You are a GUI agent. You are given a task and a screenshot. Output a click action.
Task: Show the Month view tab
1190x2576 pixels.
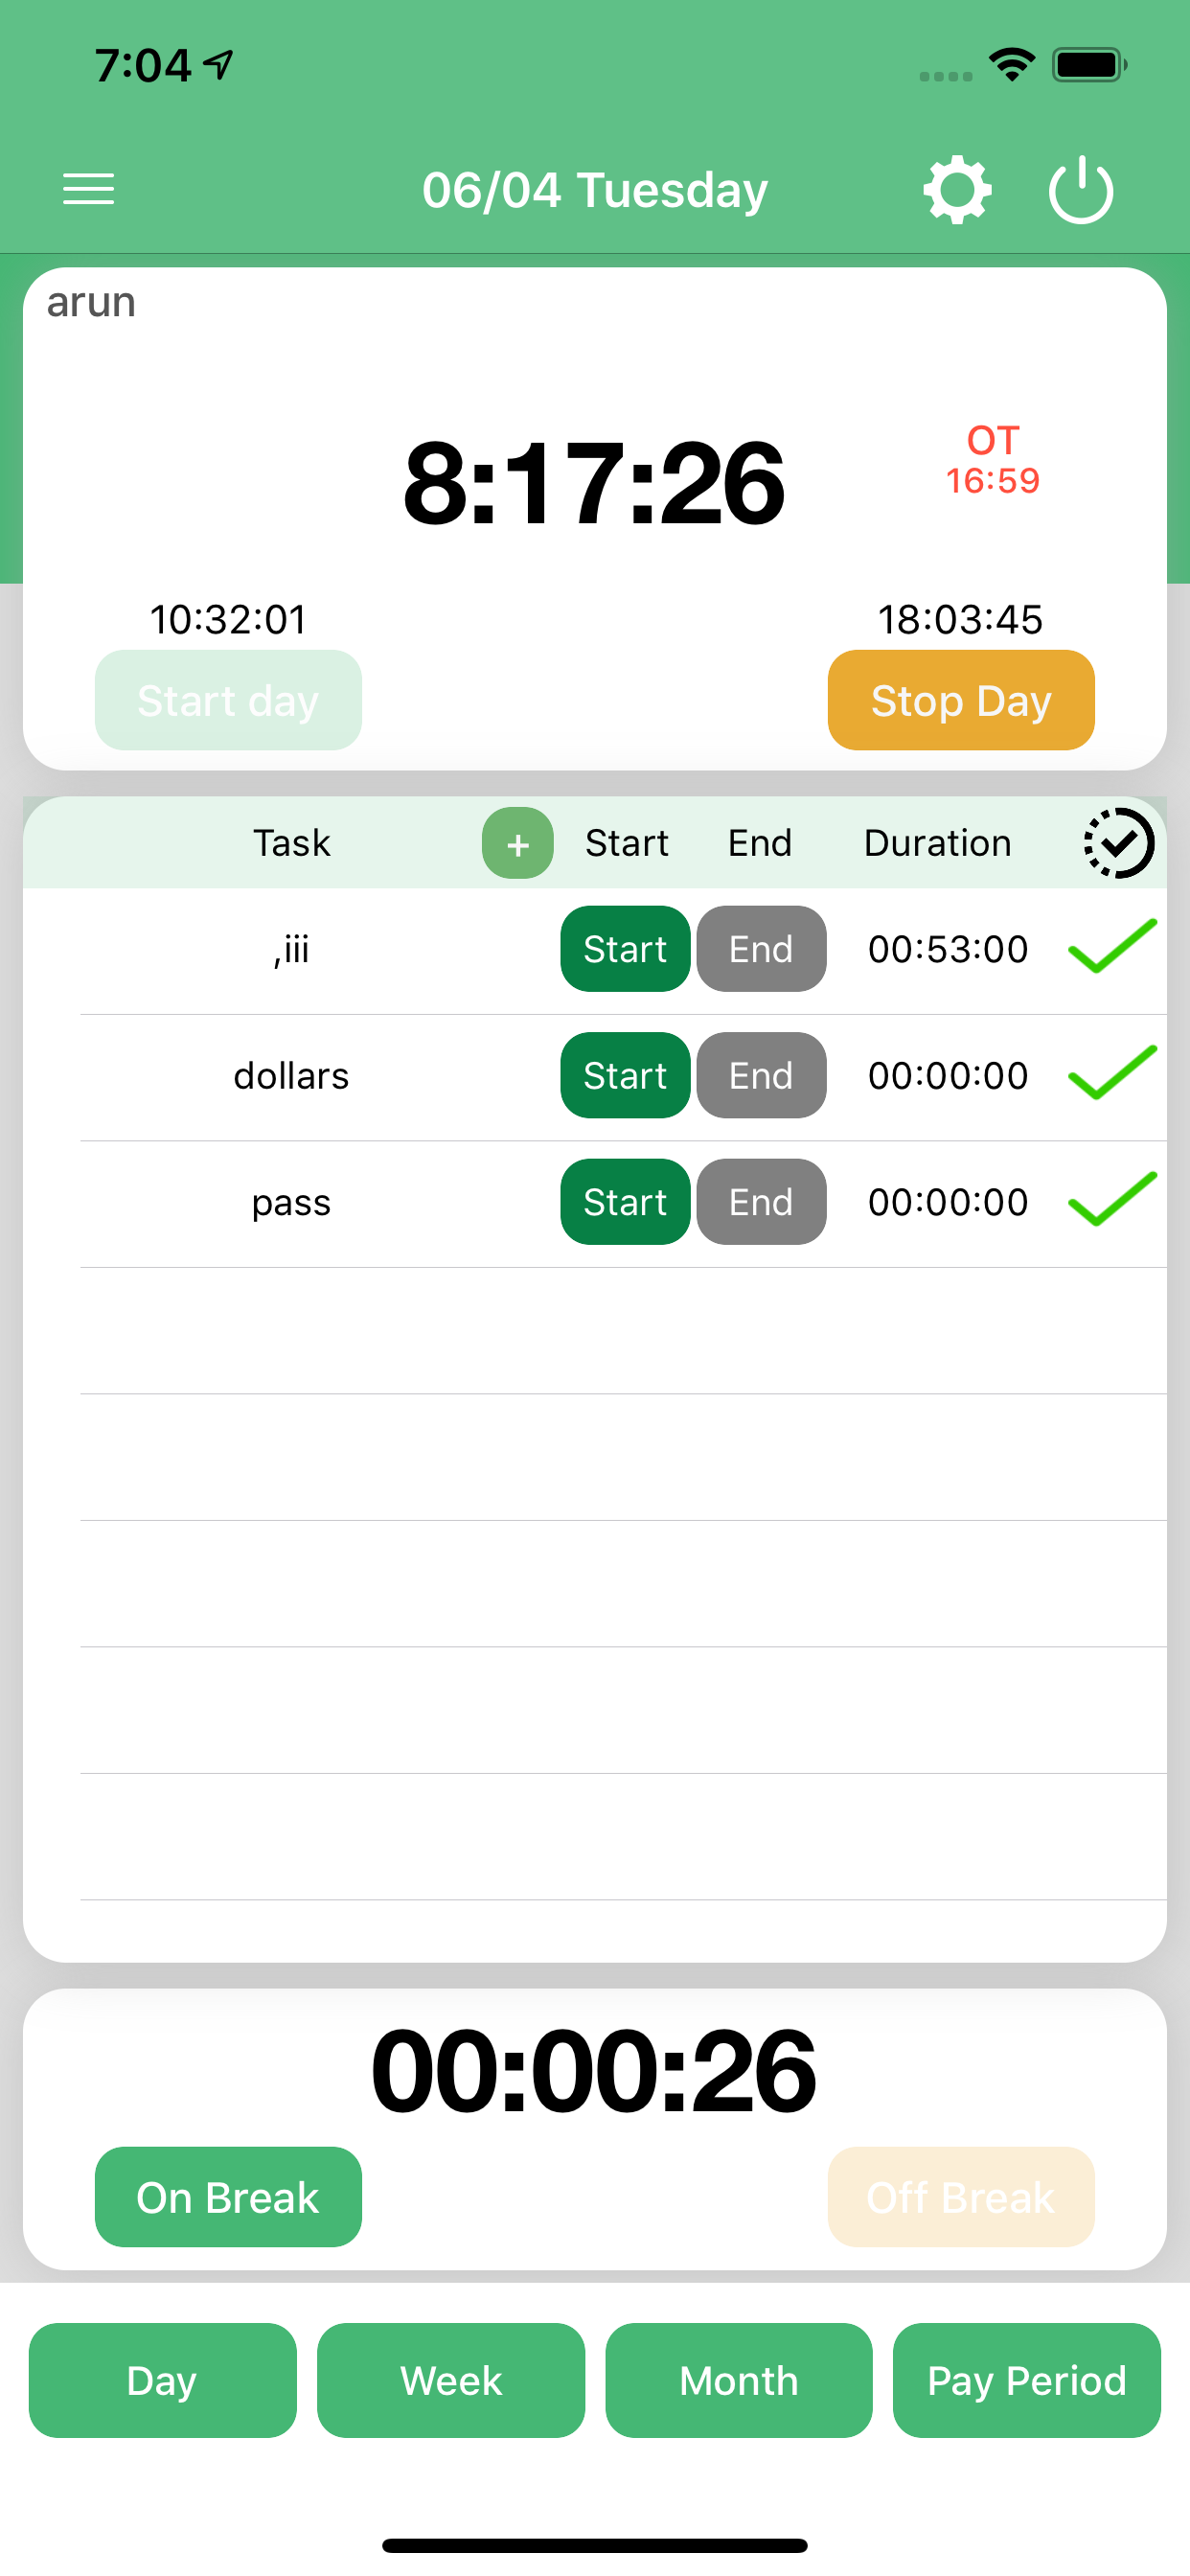739,2380
